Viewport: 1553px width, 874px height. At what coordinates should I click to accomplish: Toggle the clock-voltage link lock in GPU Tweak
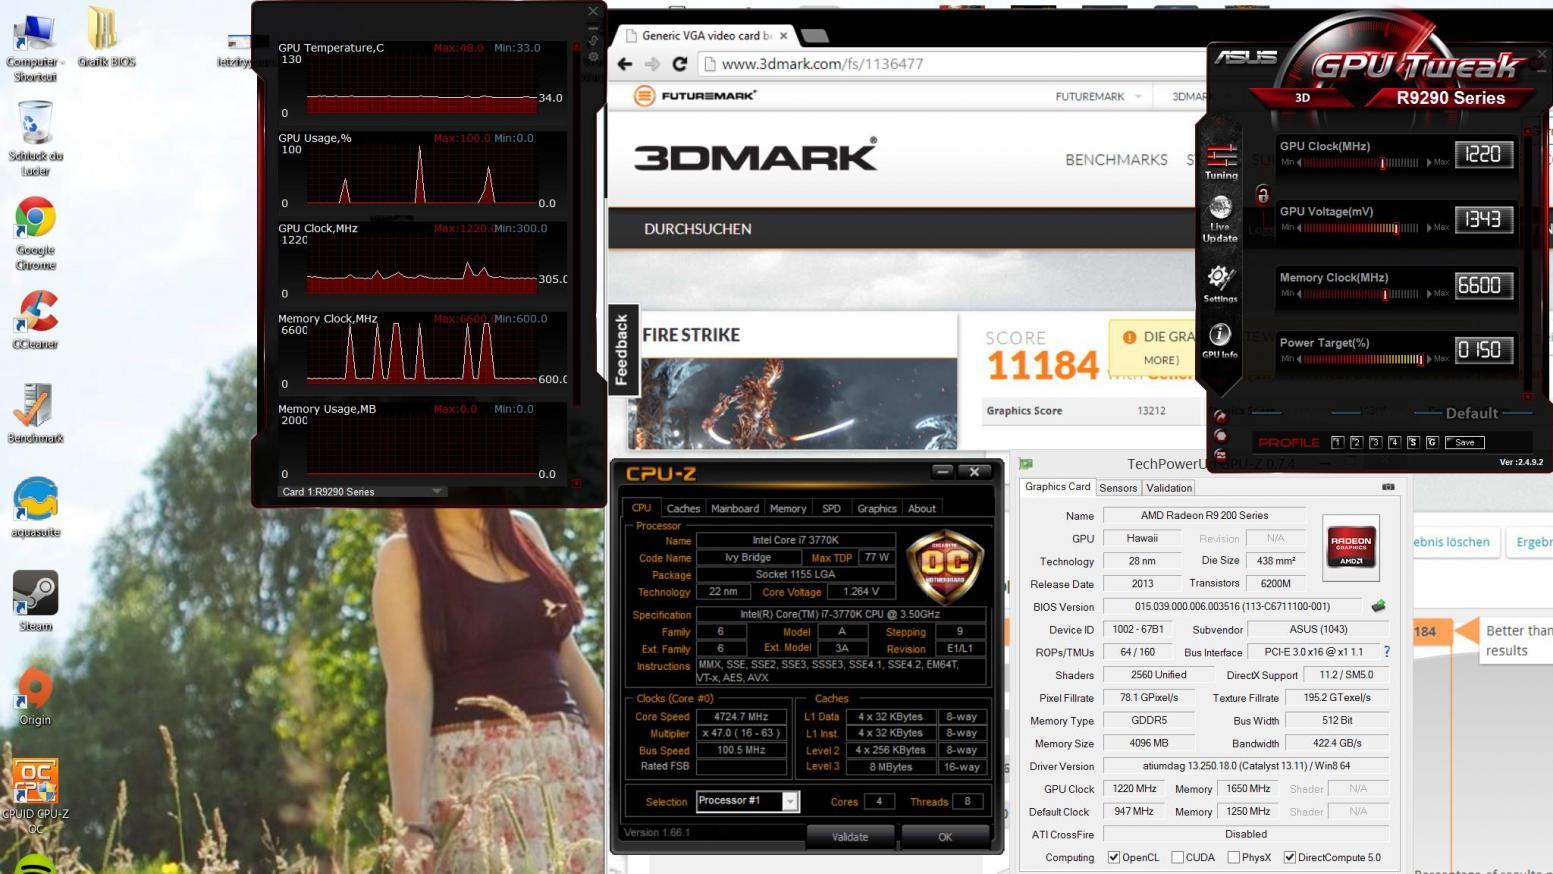[x=1262, y=195]
